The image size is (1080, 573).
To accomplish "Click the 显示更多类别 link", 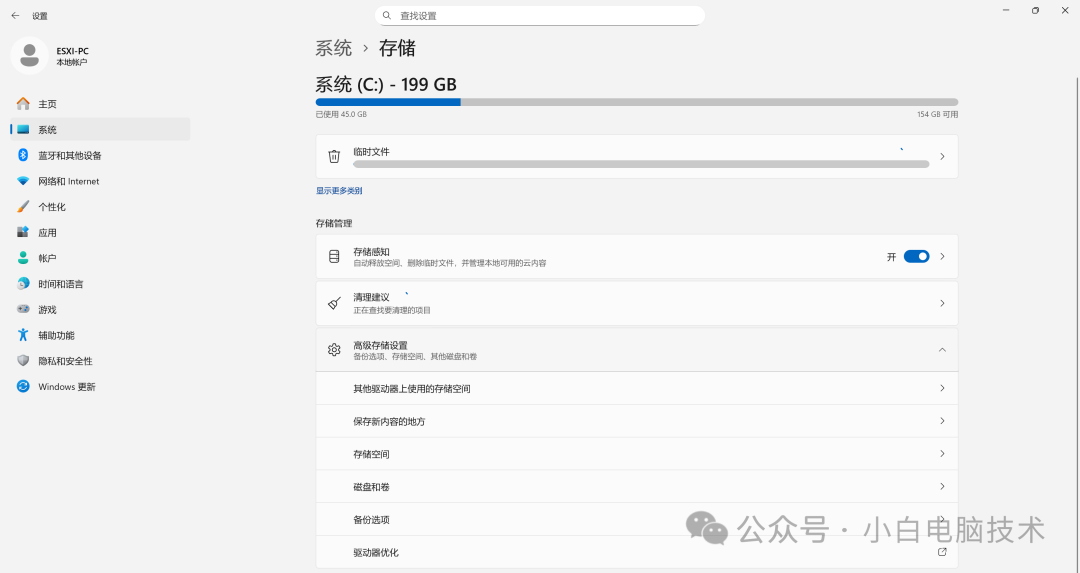I will pyautogui.click(x=339, y=191).
